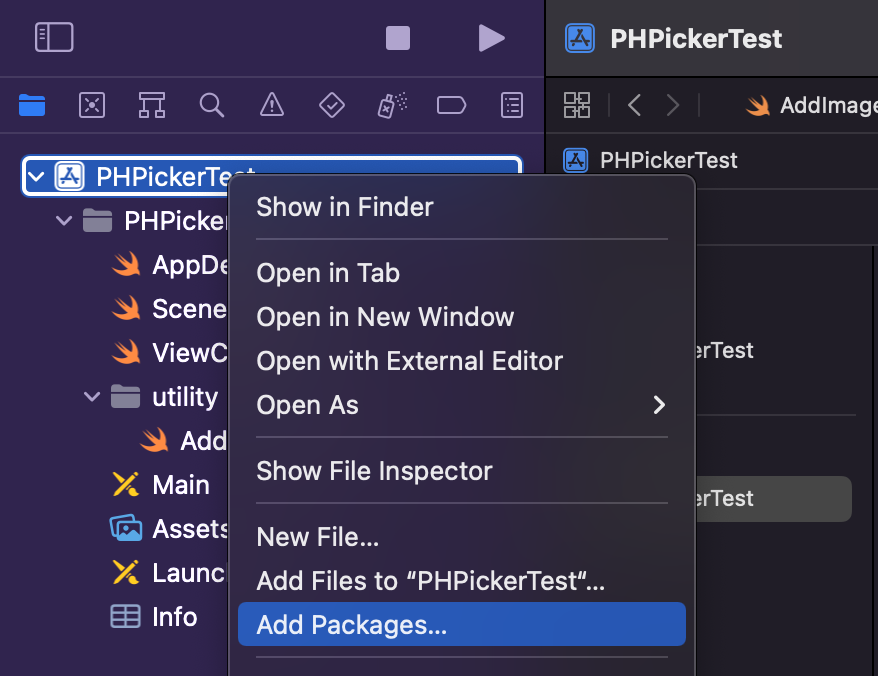
Task: Open the Breakpoint navigator
Action: [x=451, y=105]
